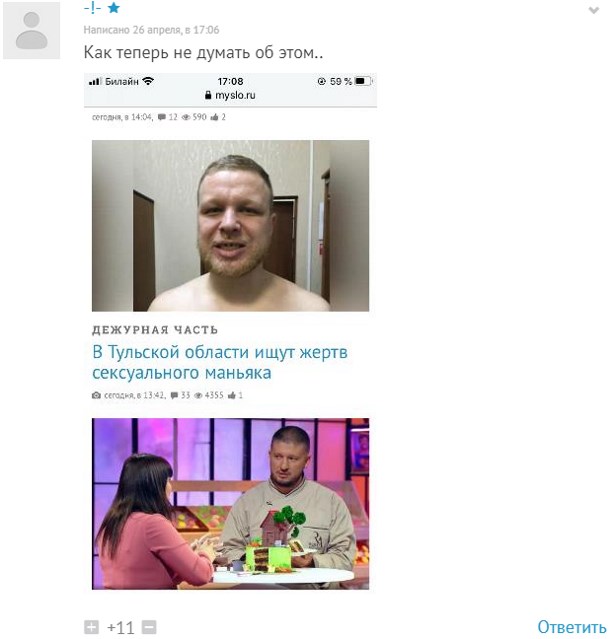Click the camera icon before сегодня, в 13:42
The width and height of the screenshot is (612, 639).
(96, 395)
